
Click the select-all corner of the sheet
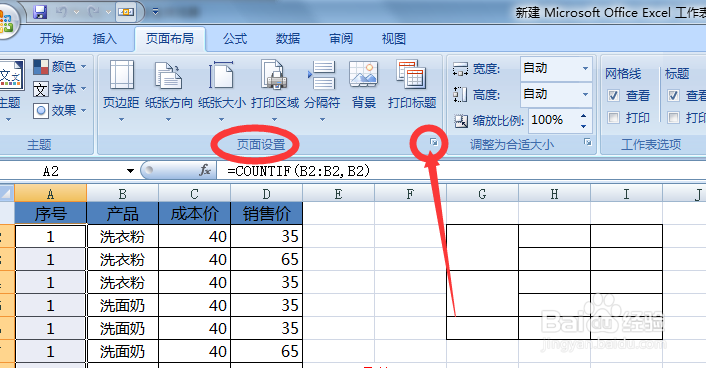6,194
